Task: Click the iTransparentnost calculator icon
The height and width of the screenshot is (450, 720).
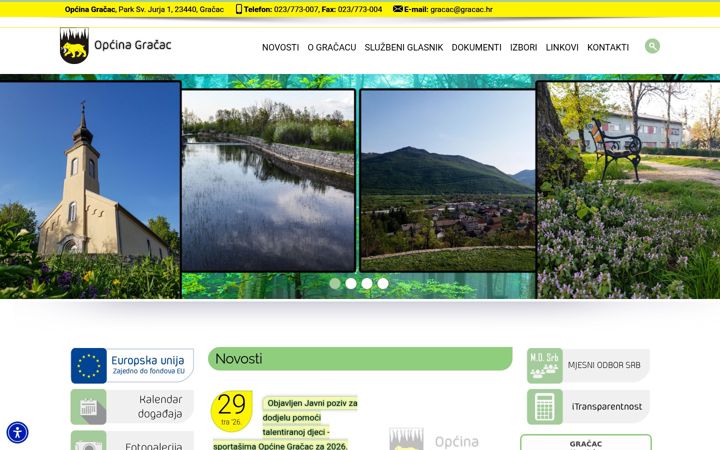Action: point(545,407)
